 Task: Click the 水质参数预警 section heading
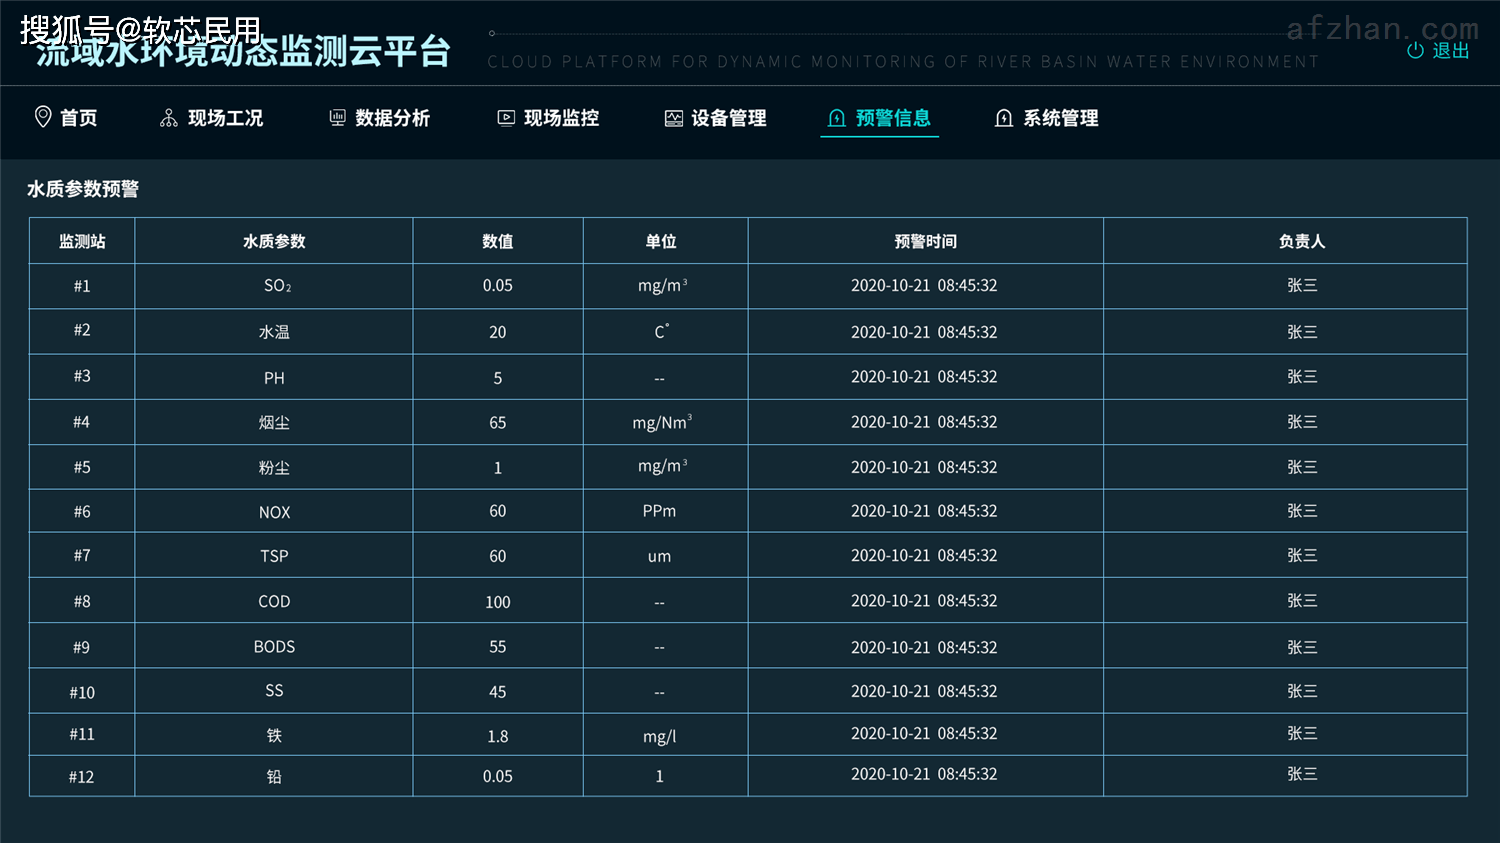tap(83, 189)
